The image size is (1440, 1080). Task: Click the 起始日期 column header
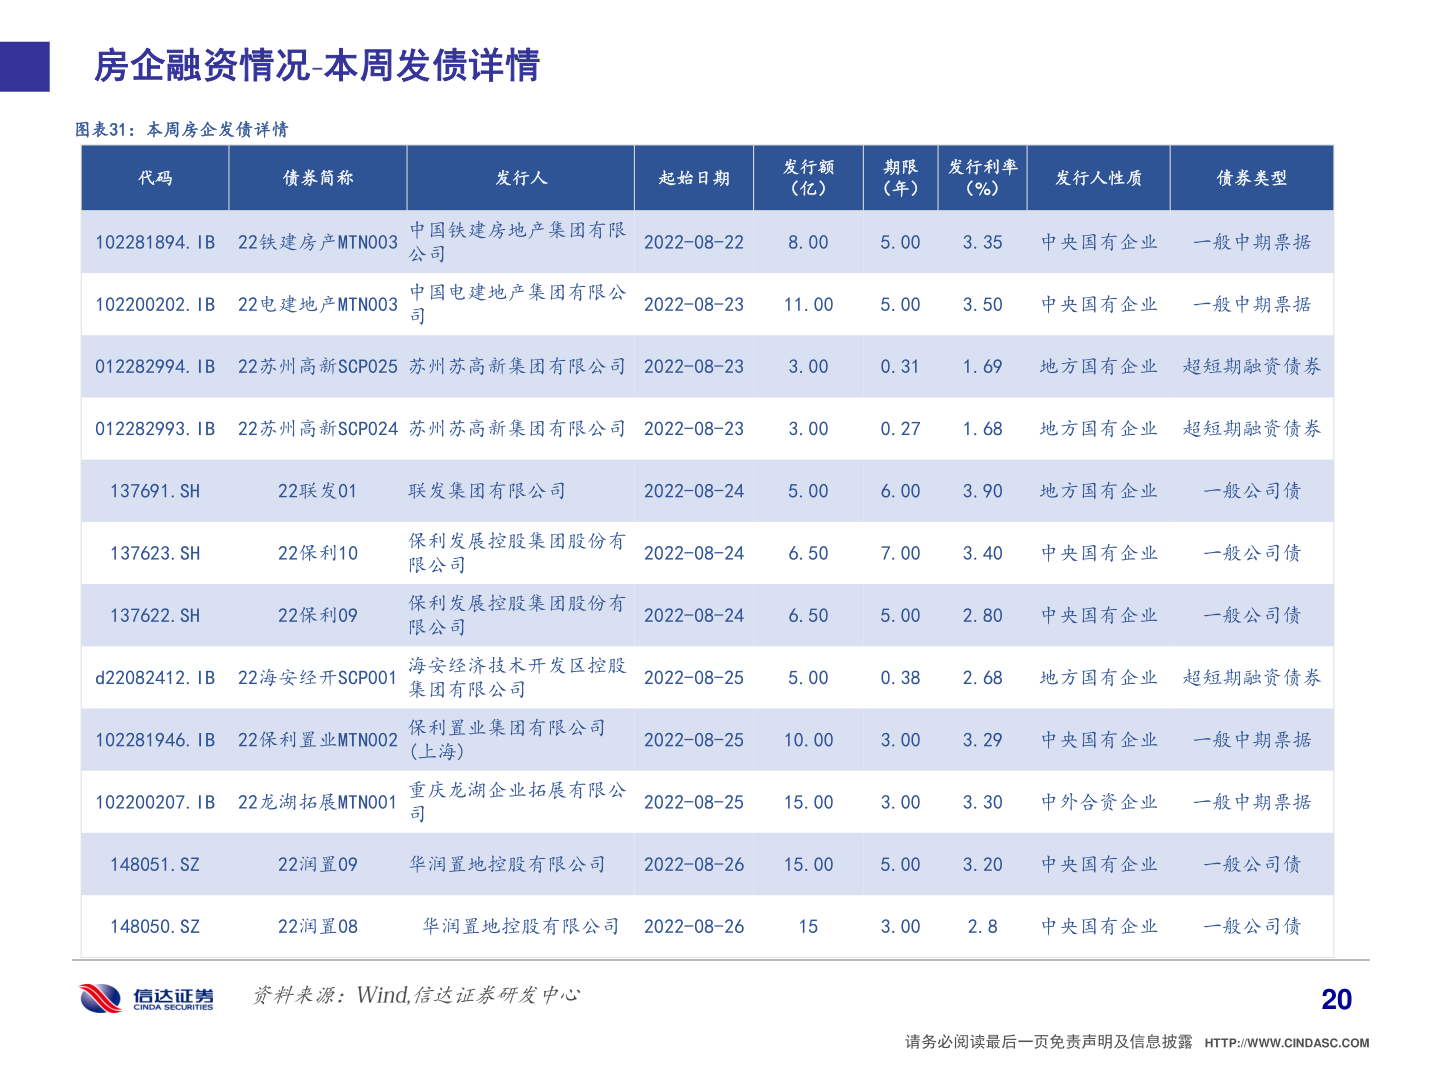(694, 178)
